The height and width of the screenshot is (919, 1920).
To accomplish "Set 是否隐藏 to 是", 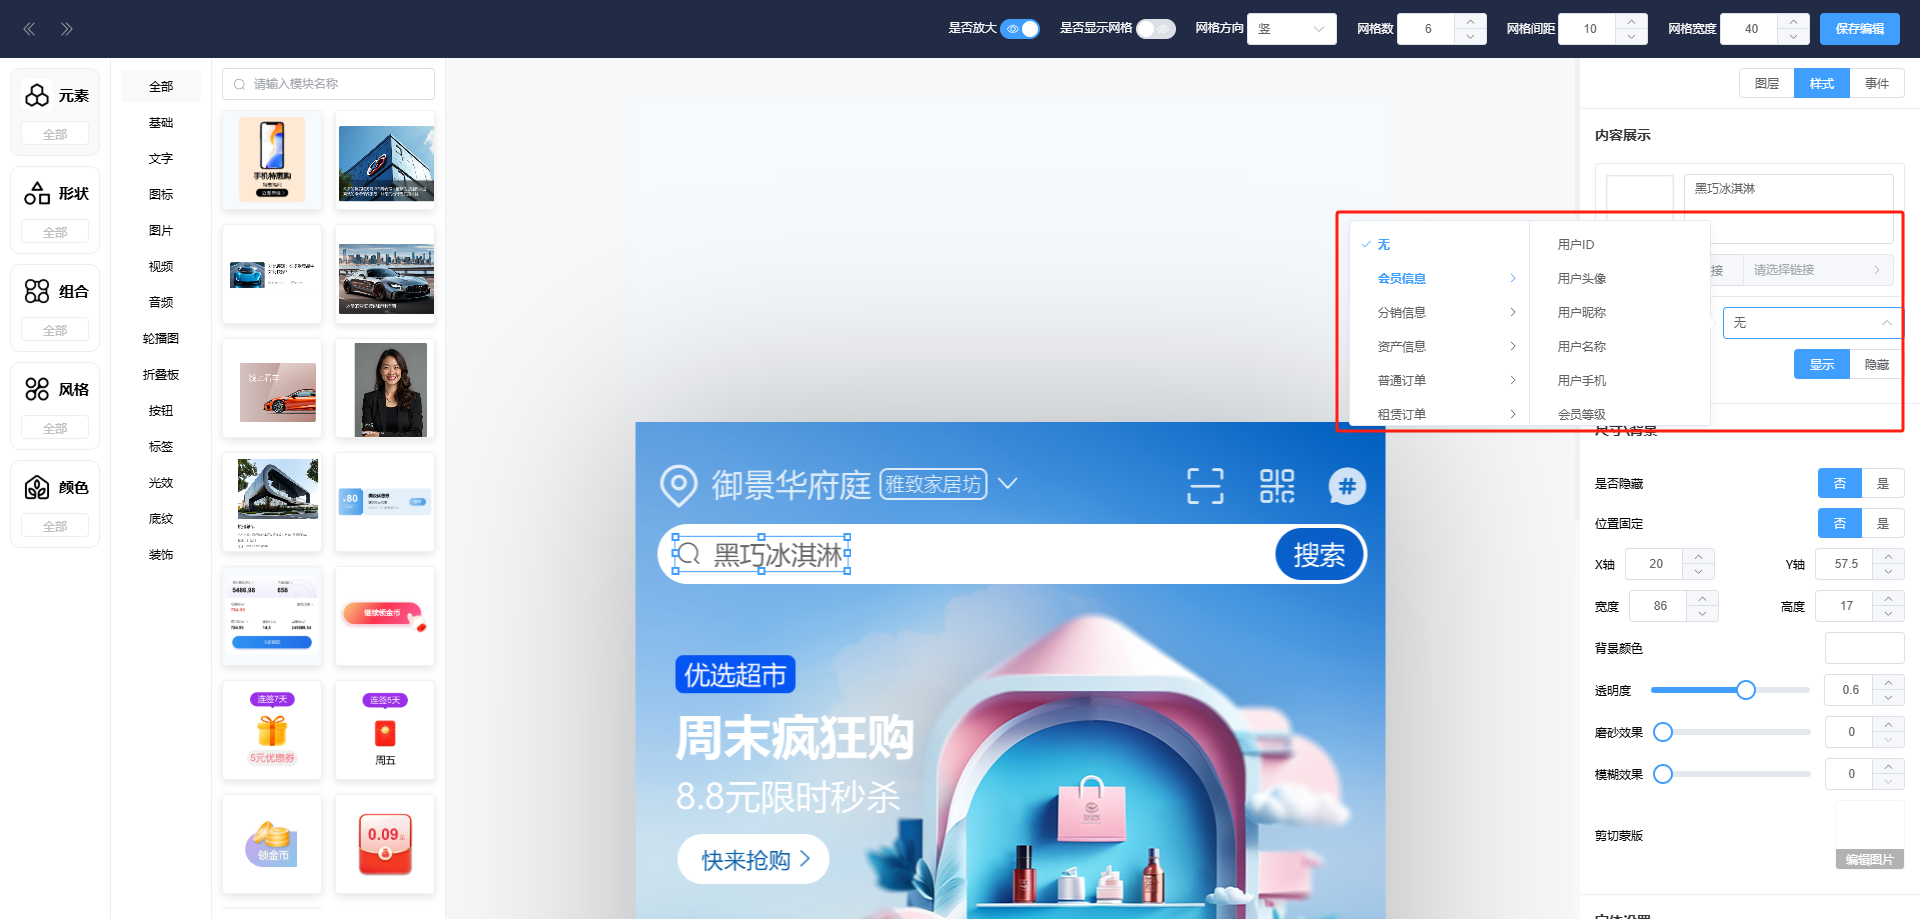I will [x=1882, y=484].
